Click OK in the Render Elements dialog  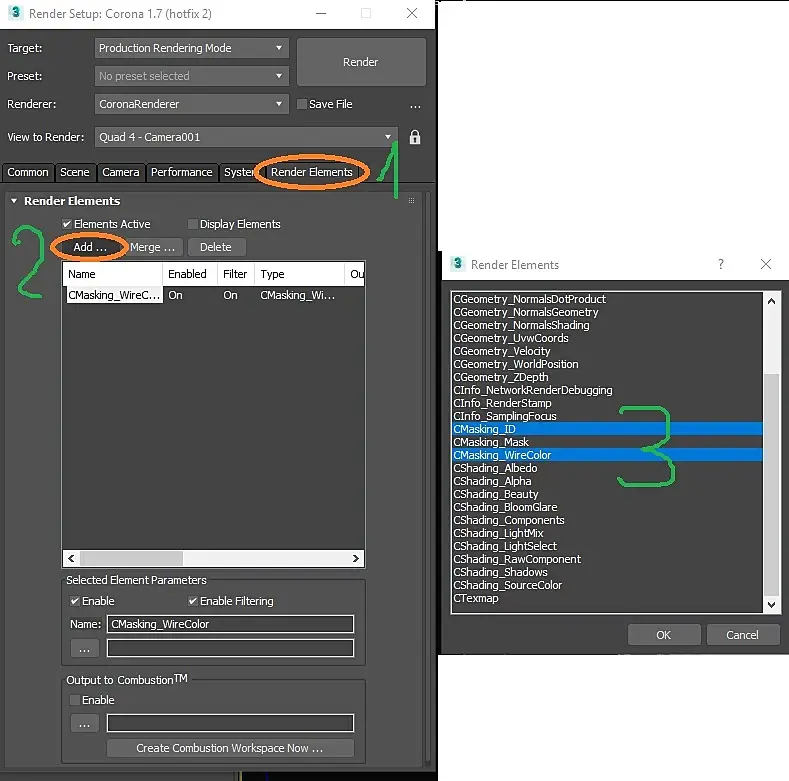(x=663, y=635)
